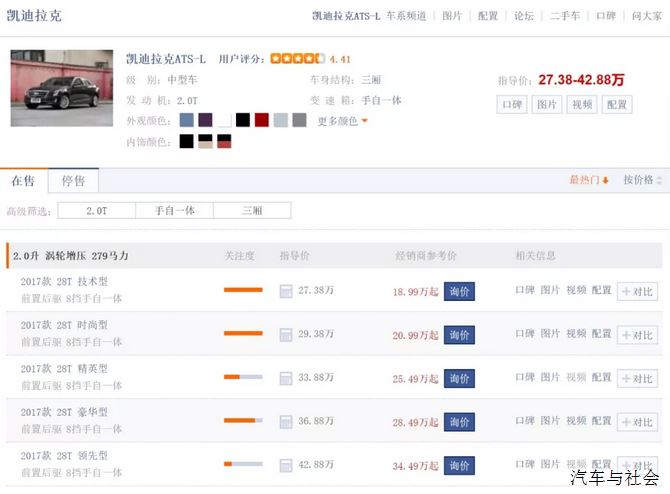This screenshot has height=494, width=670.
Task: Click dealer price 18.99万起
Action: click(416, 292)
